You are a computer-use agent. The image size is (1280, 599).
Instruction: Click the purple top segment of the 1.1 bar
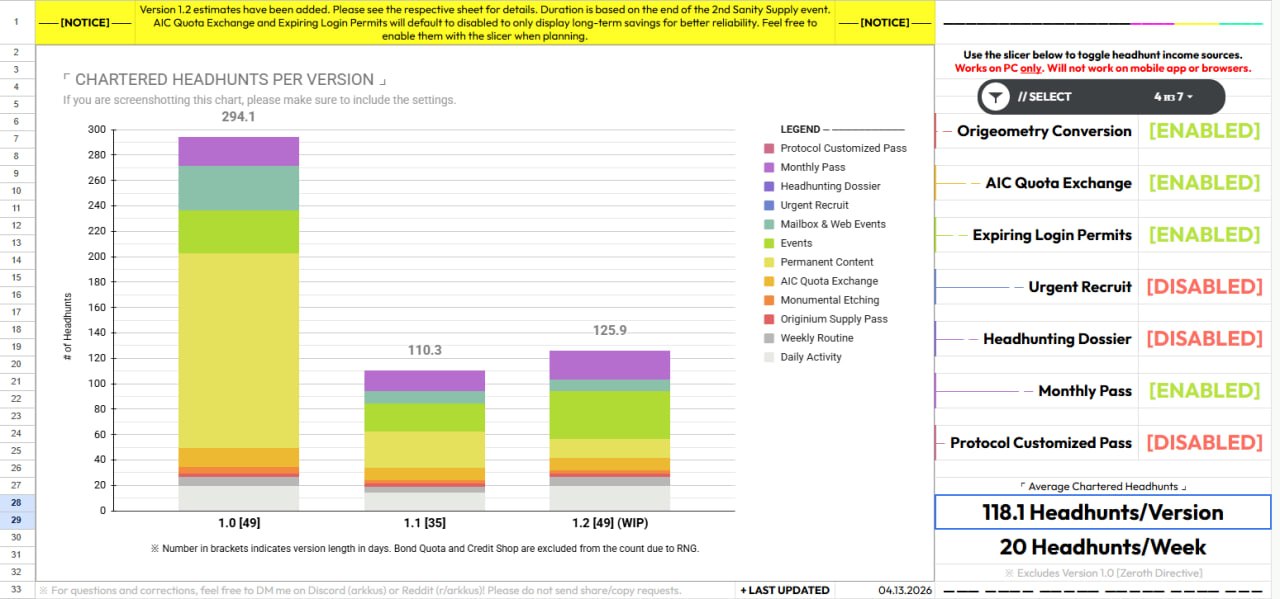424,380
